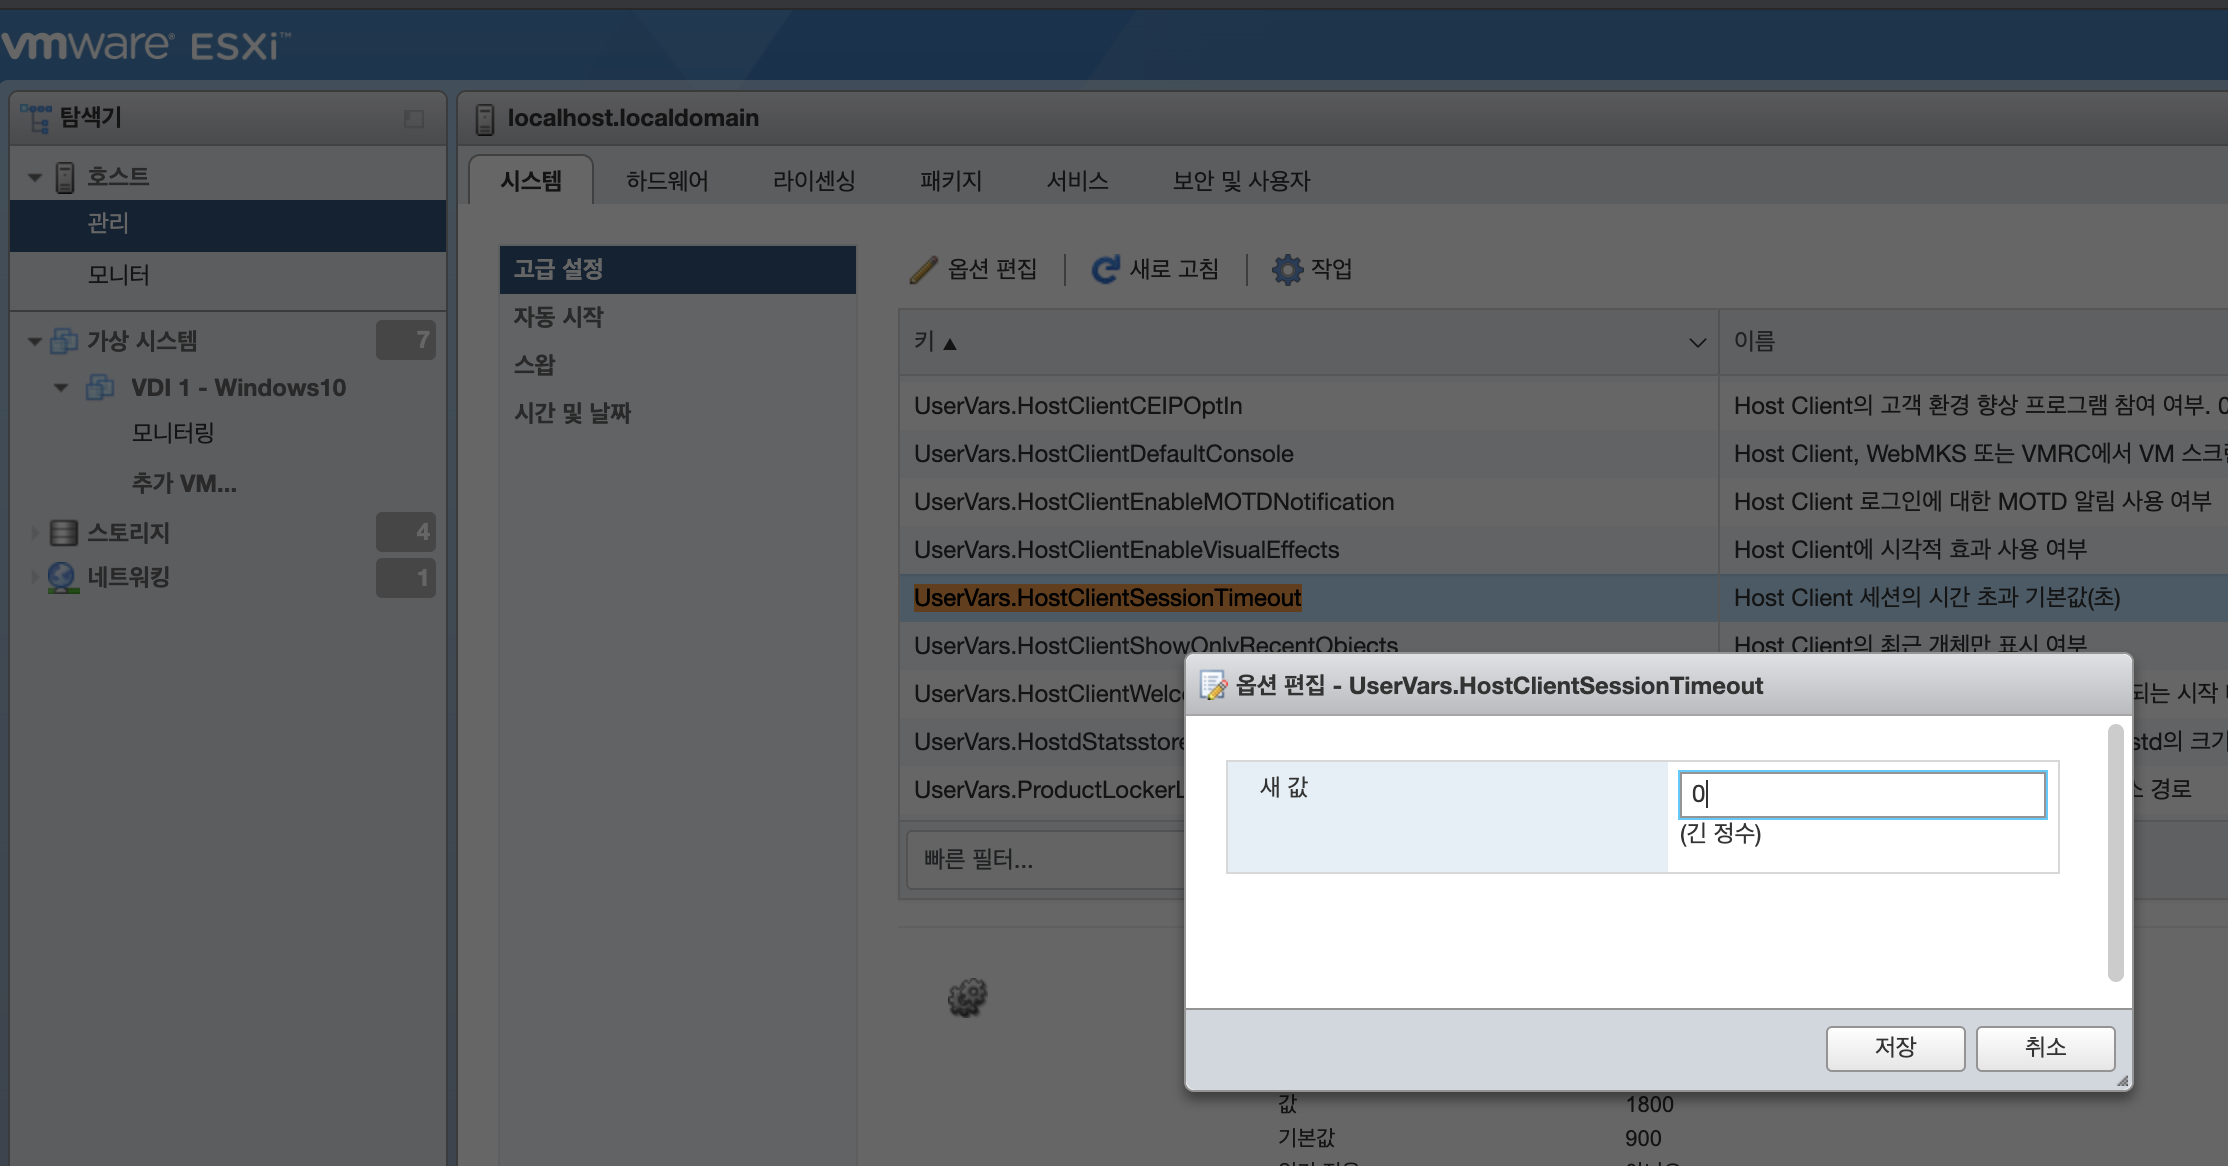This screenshot has width=2228, height=1166.
Task: Collapse the VDI 1 - Windows10 node
Action: [61, 388]
